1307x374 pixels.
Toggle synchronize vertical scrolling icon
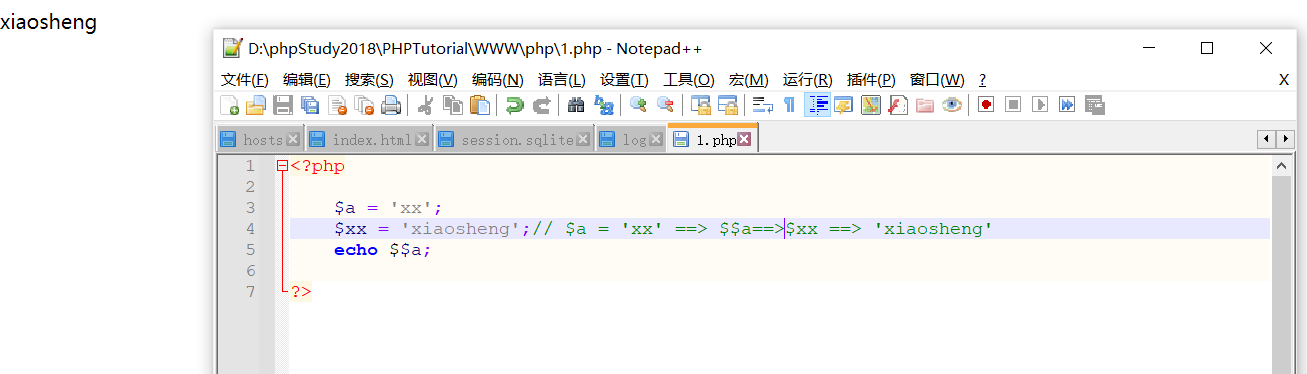point(700,104)
